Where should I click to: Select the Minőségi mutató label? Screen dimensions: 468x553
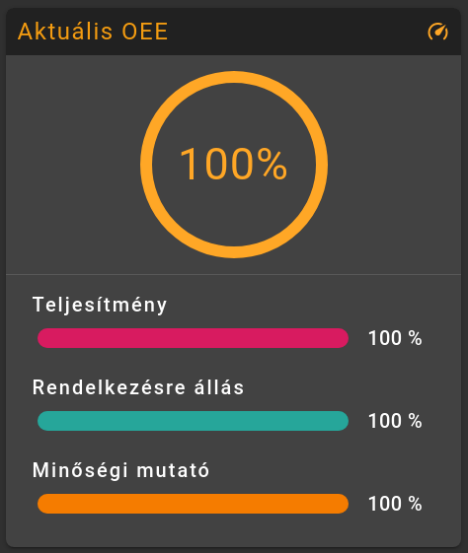pyautogui.click(x=121, y=470)
